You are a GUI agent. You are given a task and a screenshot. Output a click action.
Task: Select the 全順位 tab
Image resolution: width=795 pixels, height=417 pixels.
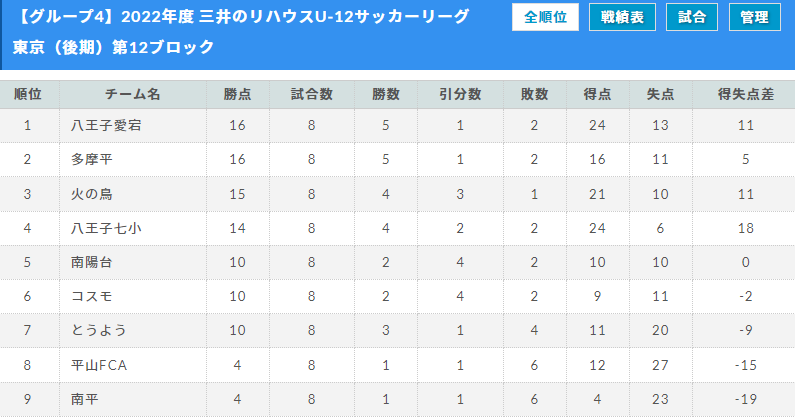pos(545,18)
